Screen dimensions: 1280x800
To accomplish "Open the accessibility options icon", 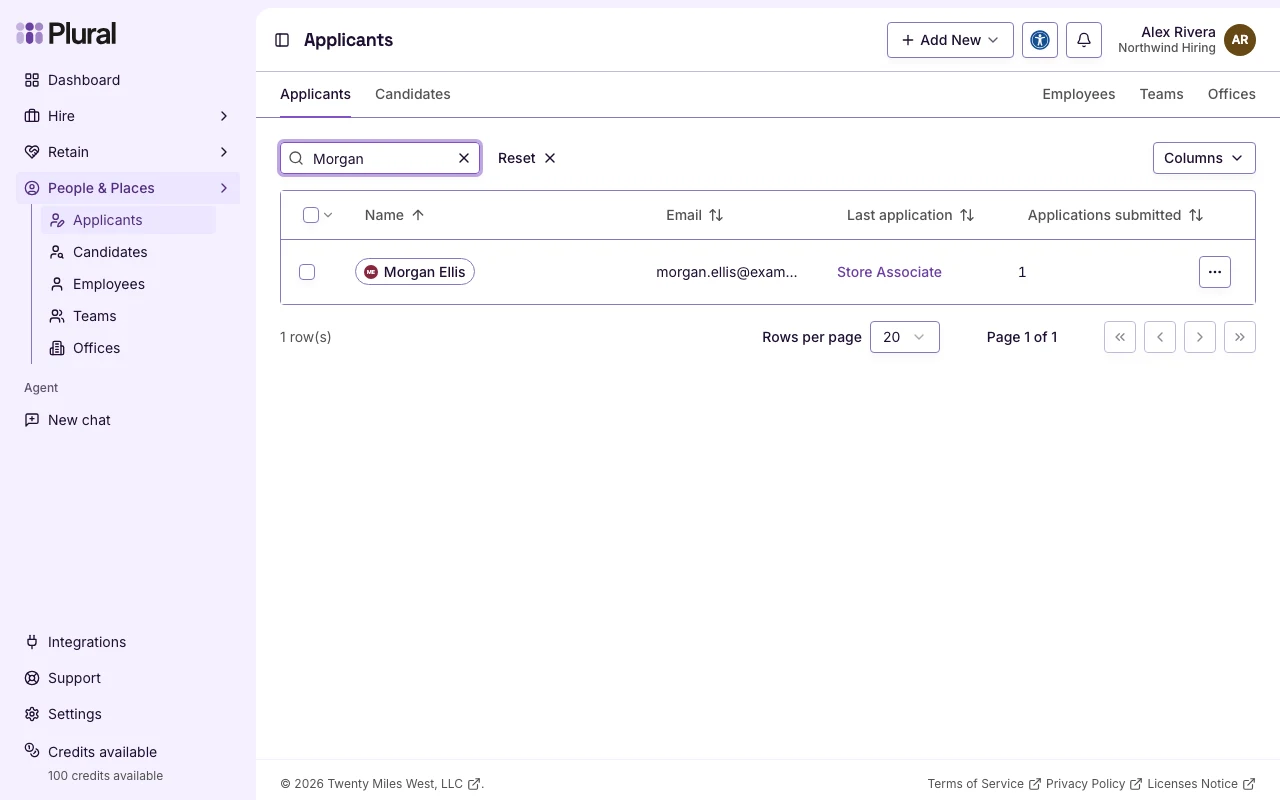I will [x=1040, y=40].
